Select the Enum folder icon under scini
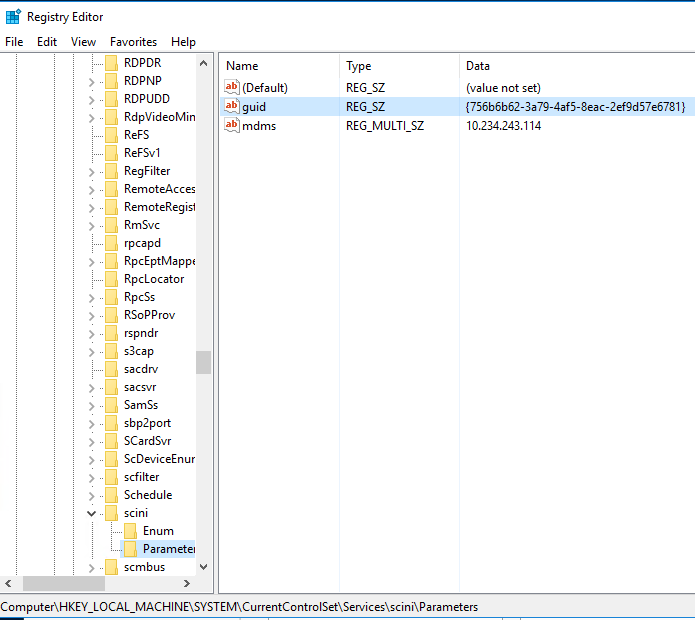Screen dimensions: 695x620 131,531
